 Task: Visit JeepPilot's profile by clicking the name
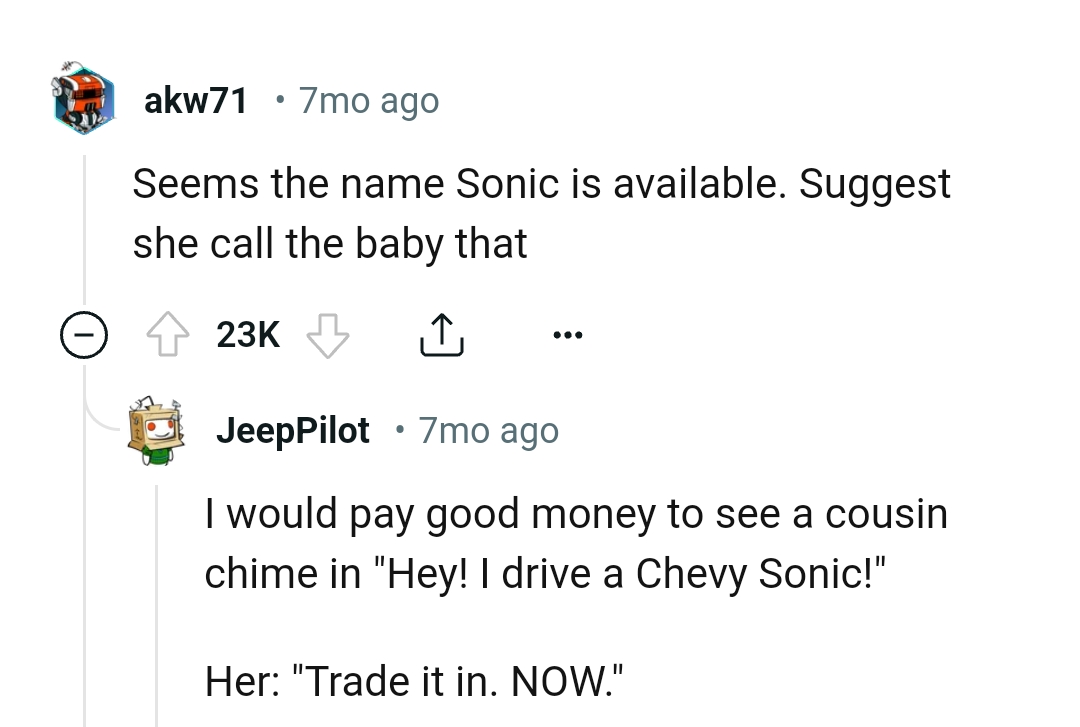coord(292,429)
